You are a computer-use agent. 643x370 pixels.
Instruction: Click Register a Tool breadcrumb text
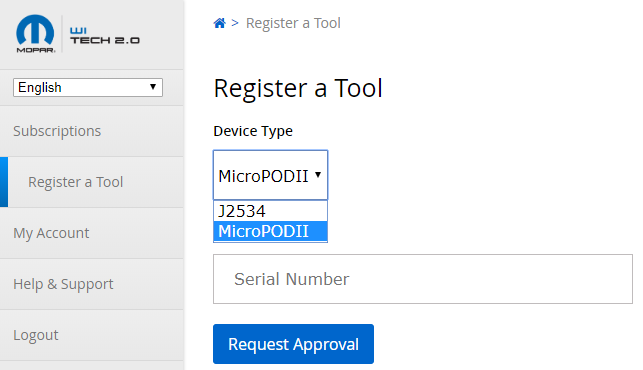coord(293,23)
